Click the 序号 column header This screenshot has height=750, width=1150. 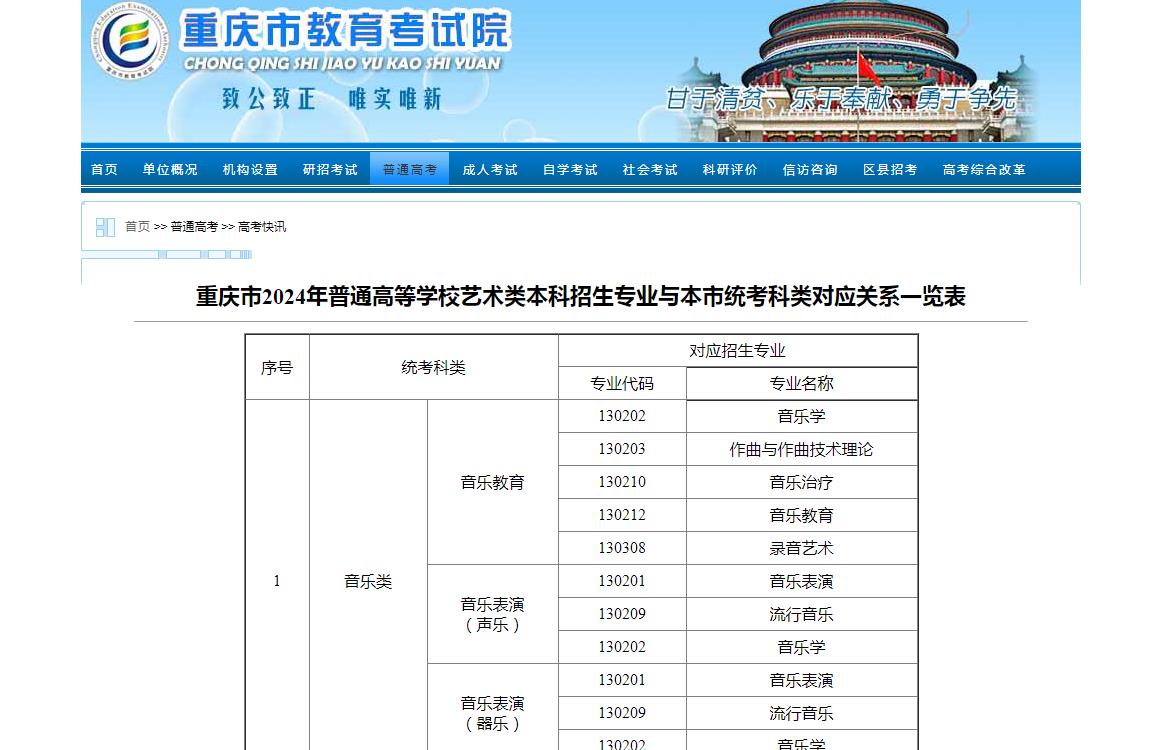click(277, 367)
